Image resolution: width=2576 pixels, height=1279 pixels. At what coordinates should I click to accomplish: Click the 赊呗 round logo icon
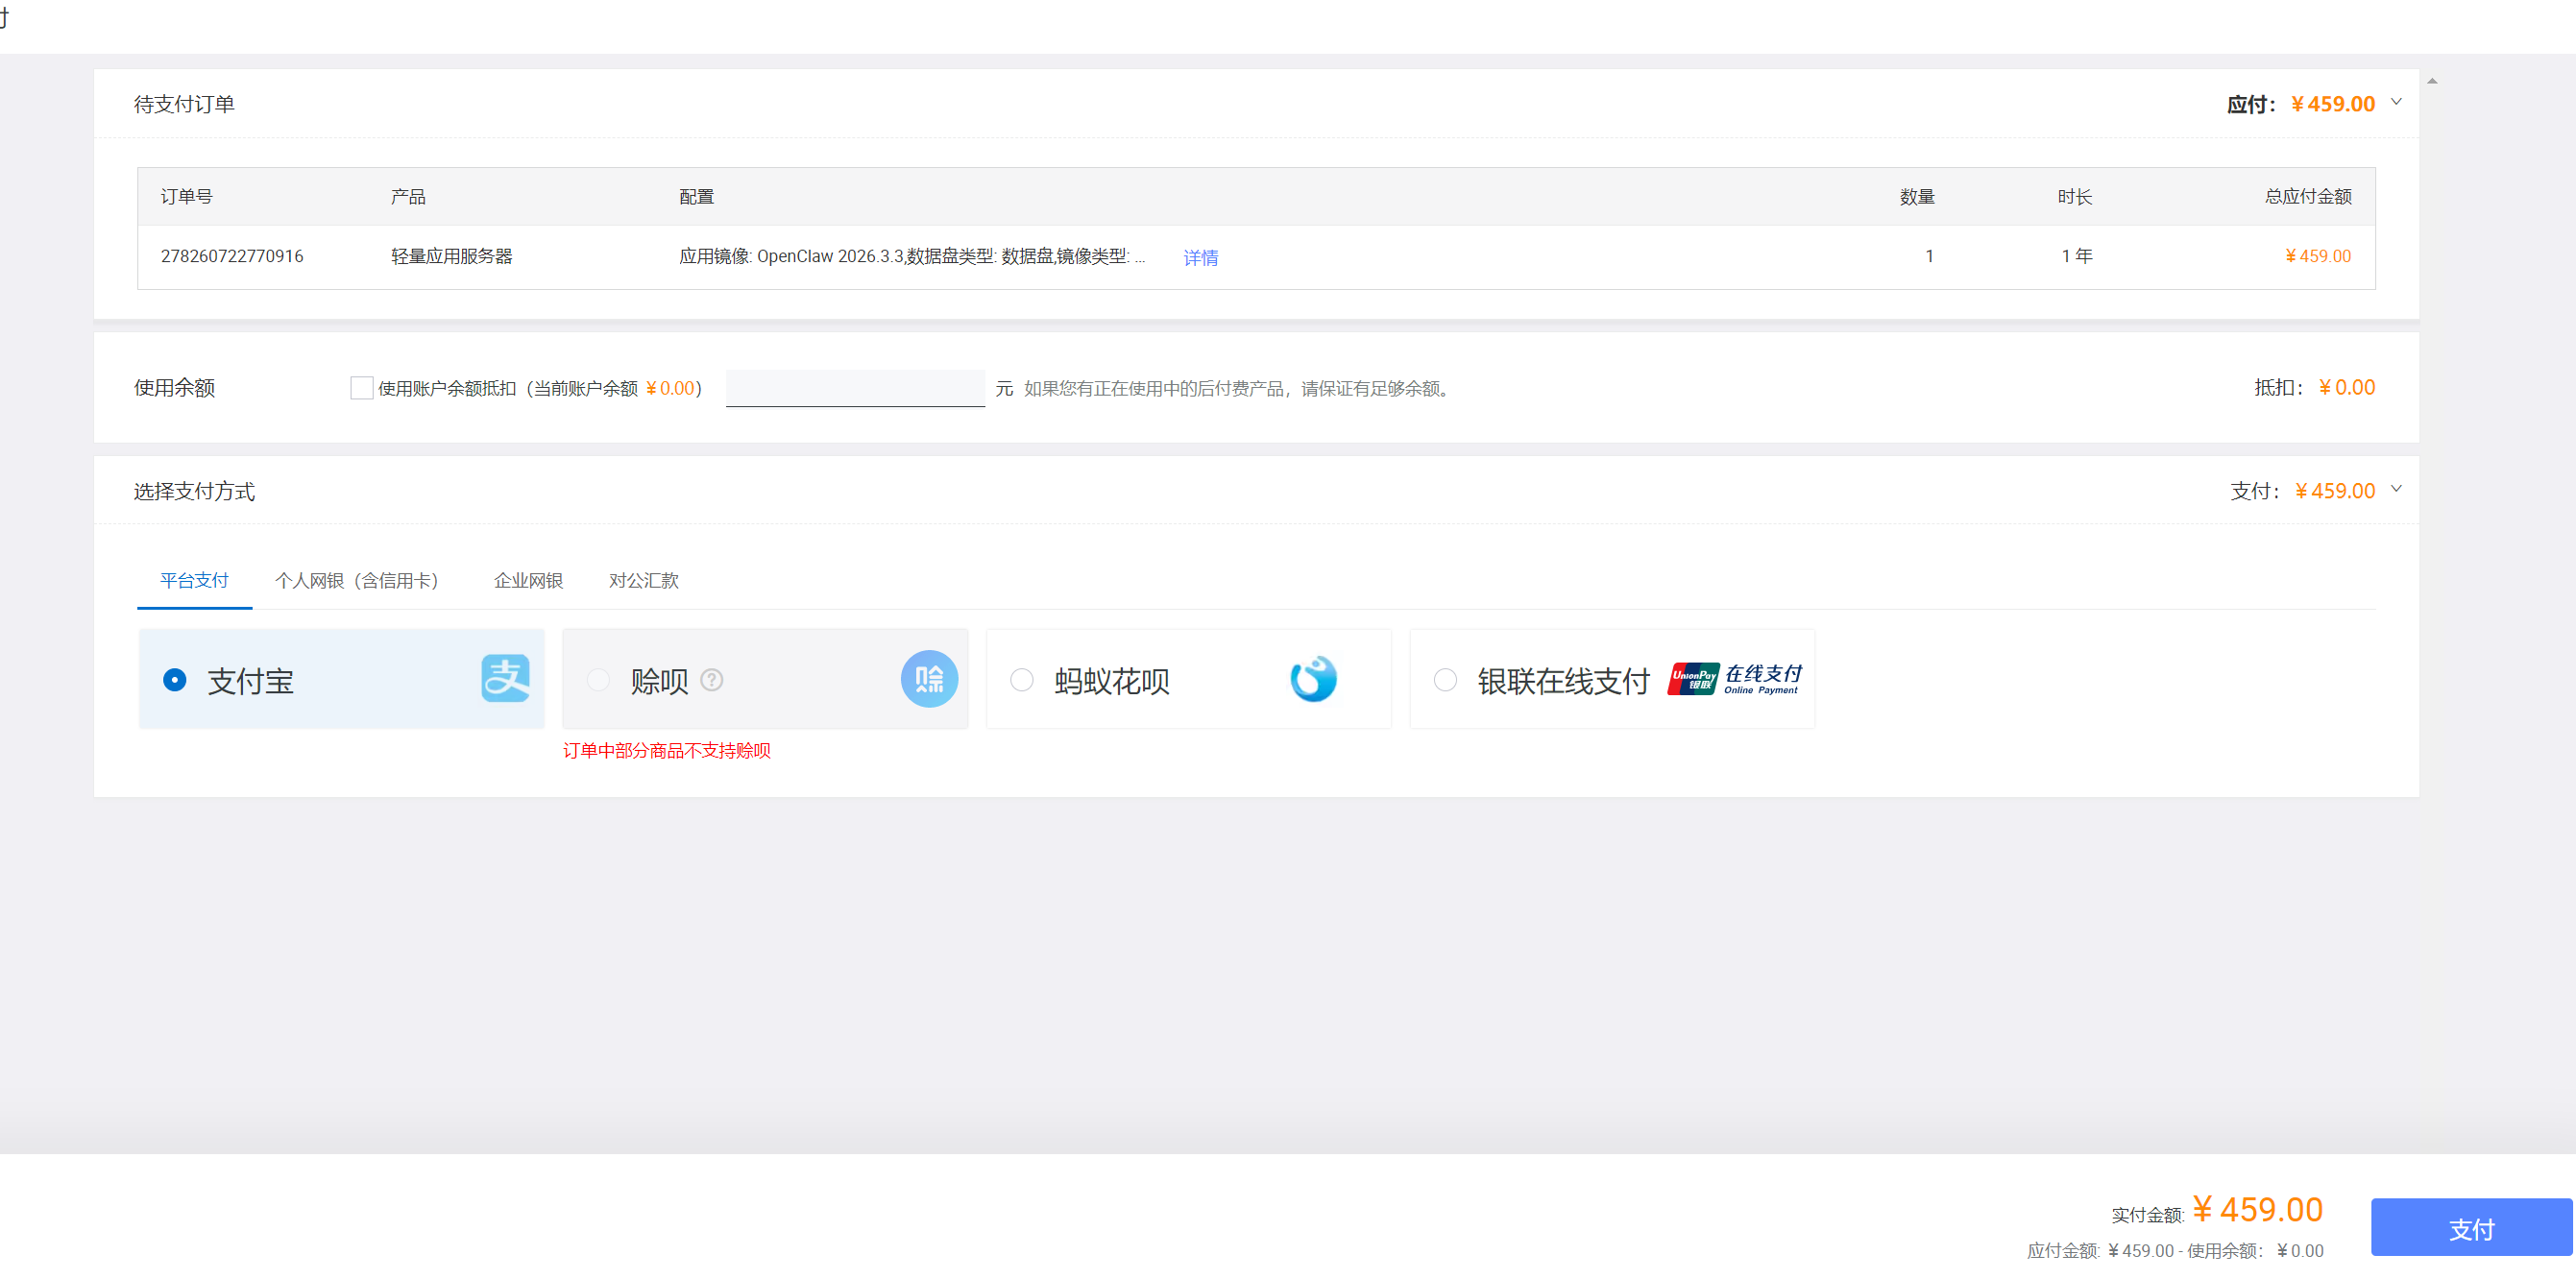[929, 679]
